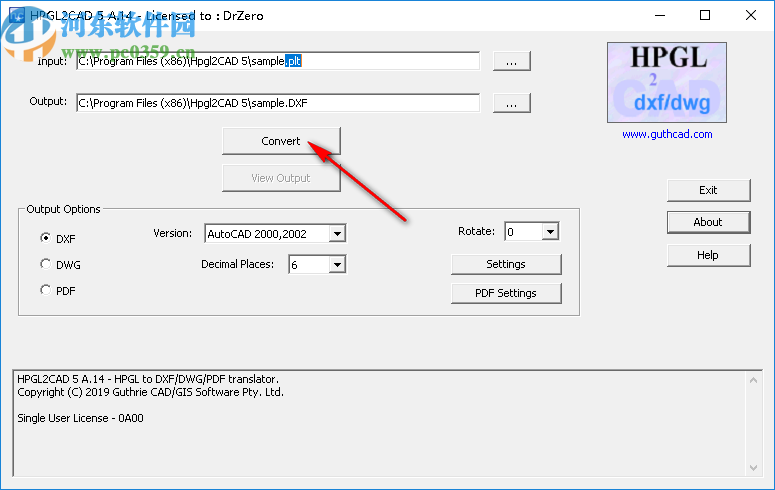The image size is (775, 490).
Task: Click the 'Single User License - 0A00' log line
Action: pyautogui.click(x=81, y=418)
